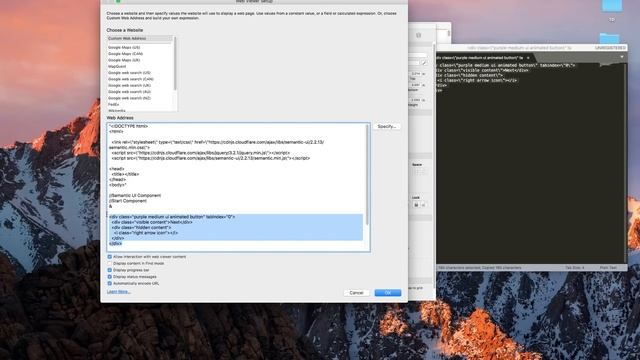Click the selected div purple button line
Viewport: 640px width, 360px height.
(172, 217)
